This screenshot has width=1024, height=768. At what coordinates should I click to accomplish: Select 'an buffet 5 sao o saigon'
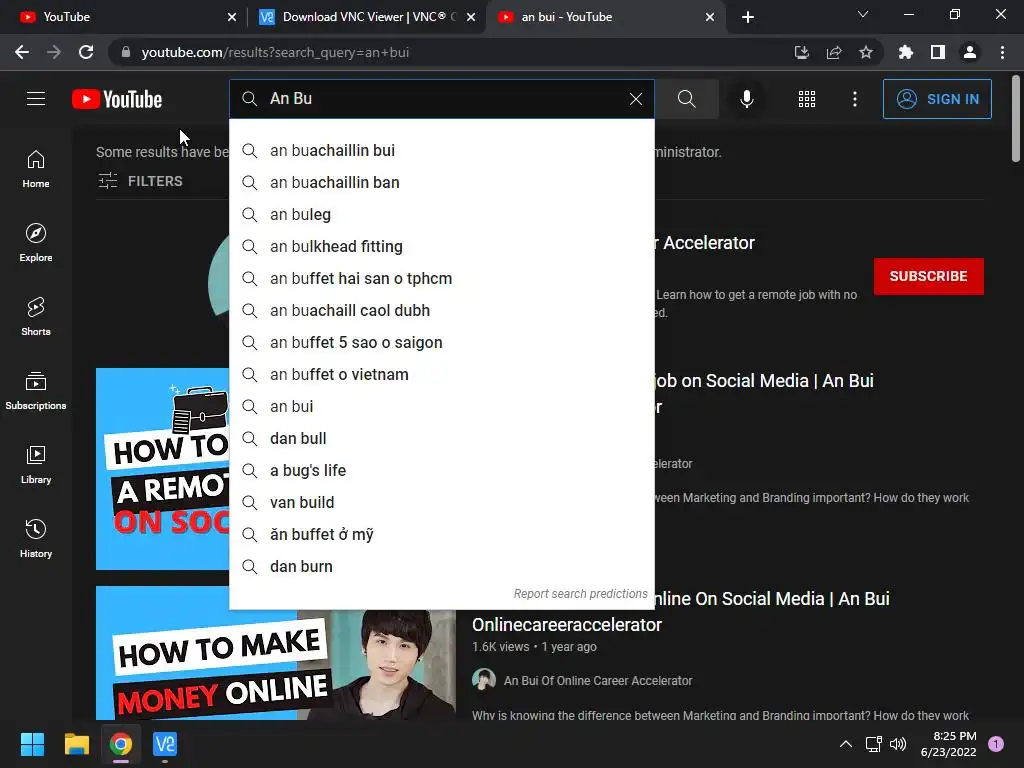441,342
